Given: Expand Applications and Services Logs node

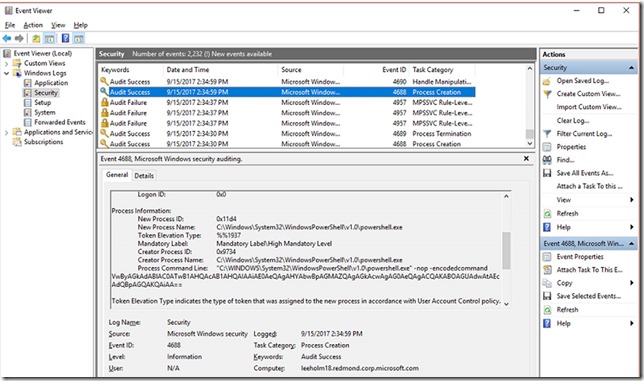Looking at the screenshot, I should pos(7,133).
